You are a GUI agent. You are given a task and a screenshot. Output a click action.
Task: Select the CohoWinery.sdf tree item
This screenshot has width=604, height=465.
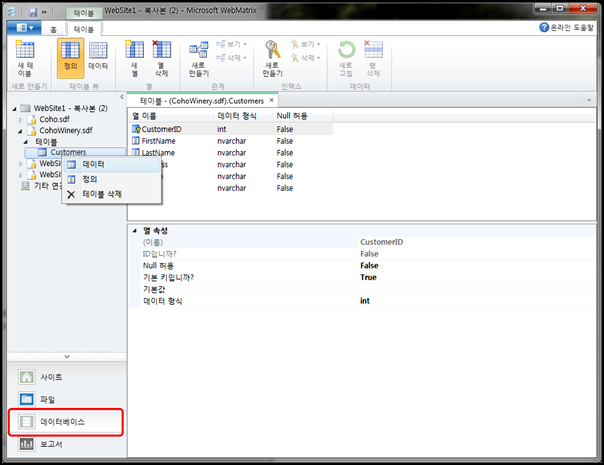[x=65, y=131]
